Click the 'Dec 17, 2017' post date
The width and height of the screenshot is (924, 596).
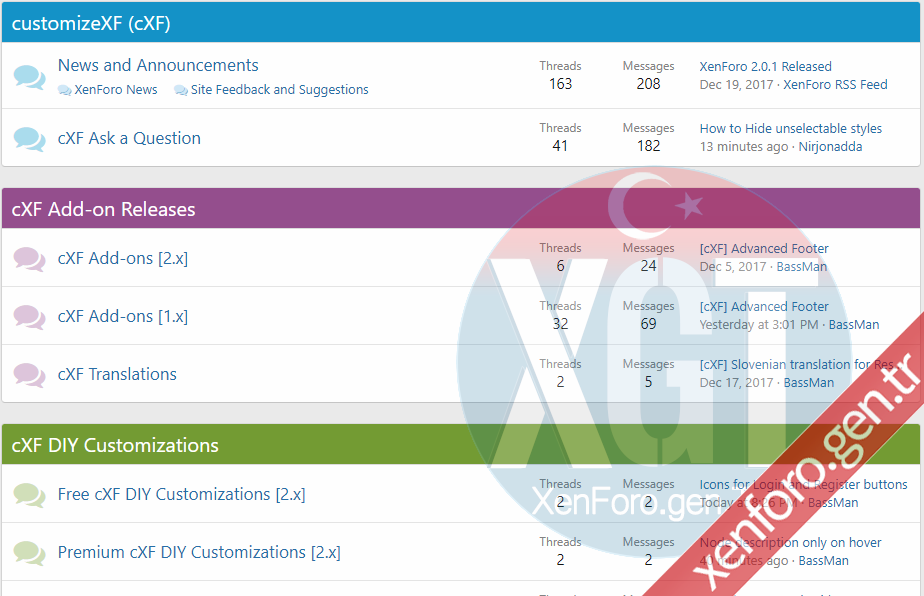[736, 382]
